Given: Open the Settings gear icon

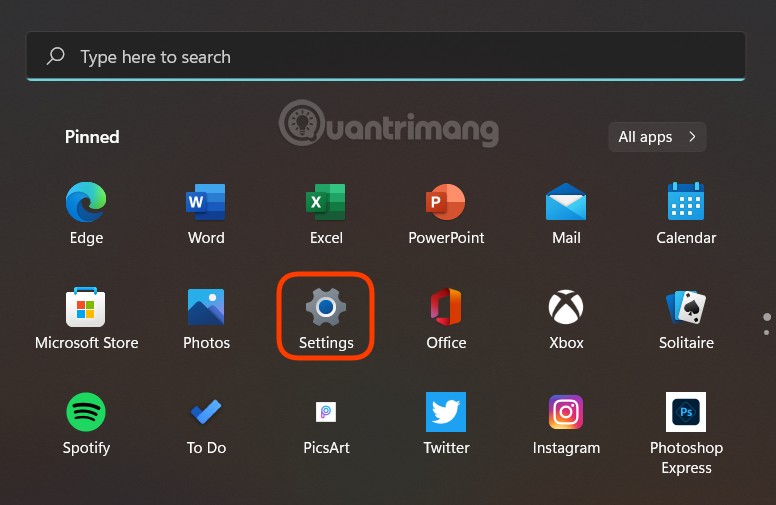Looking at the screenshot, I should (326, 307).
